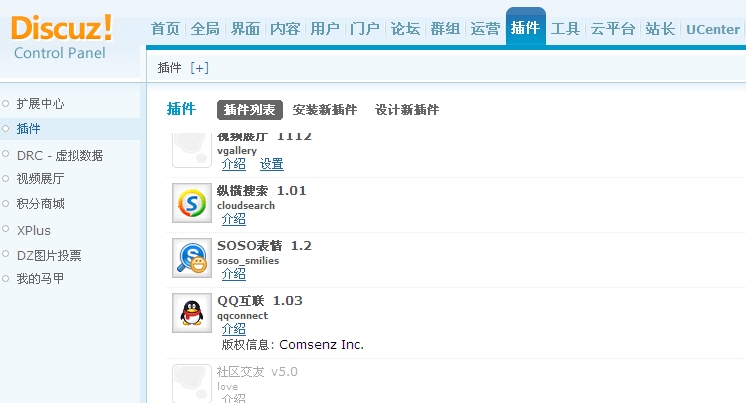The height and width of the screenshot is (403, 746).
Task: Click the soso_smilies identifier text
Action: point(248,261)
